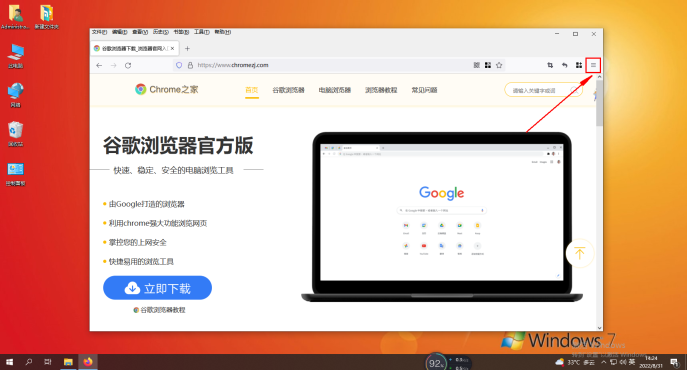Click the browser back arrow
Screen dimensions: 687x370
99,65
